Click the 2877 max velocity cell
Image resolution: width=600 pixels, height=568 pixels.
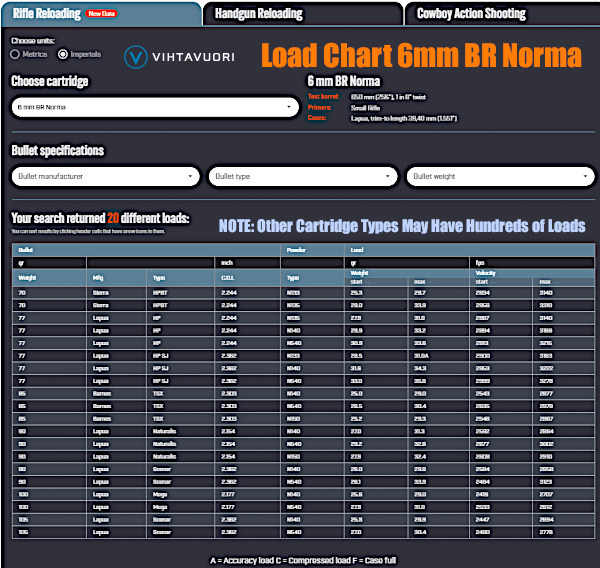(x=563, y=394)
